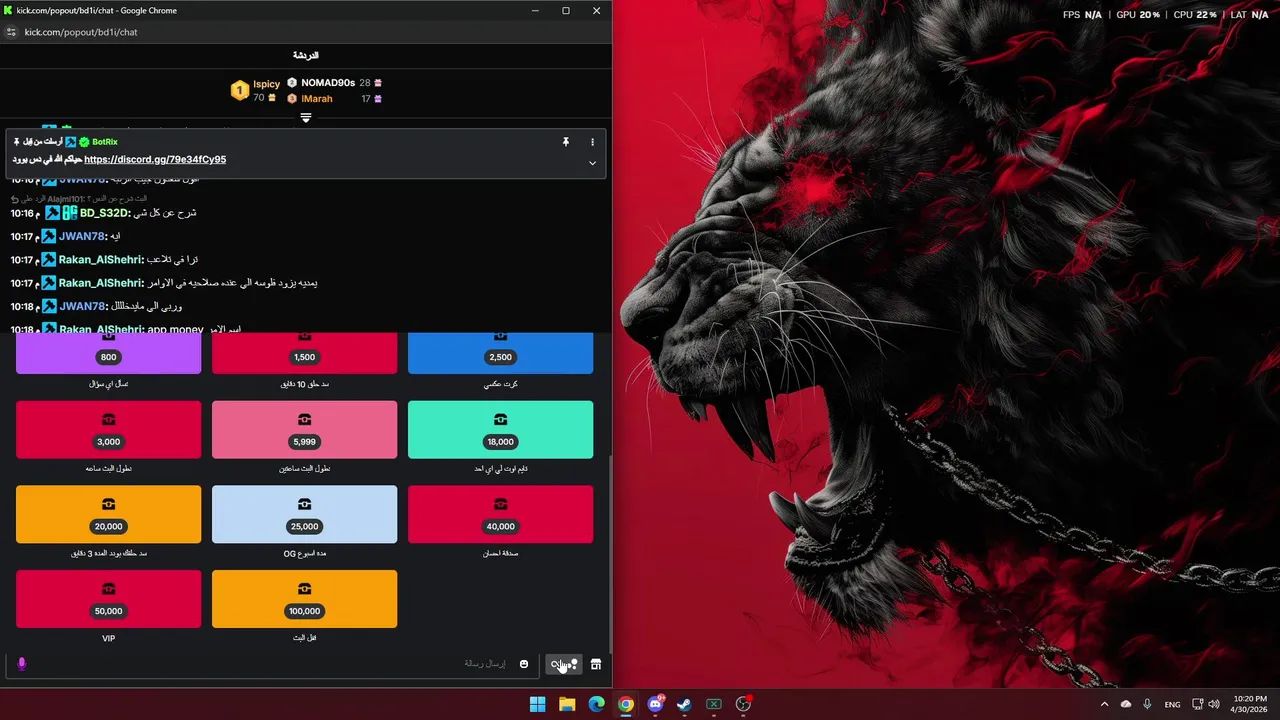Open volume control in system tray
This screenshot has width=1280, height=720.
1214,704
